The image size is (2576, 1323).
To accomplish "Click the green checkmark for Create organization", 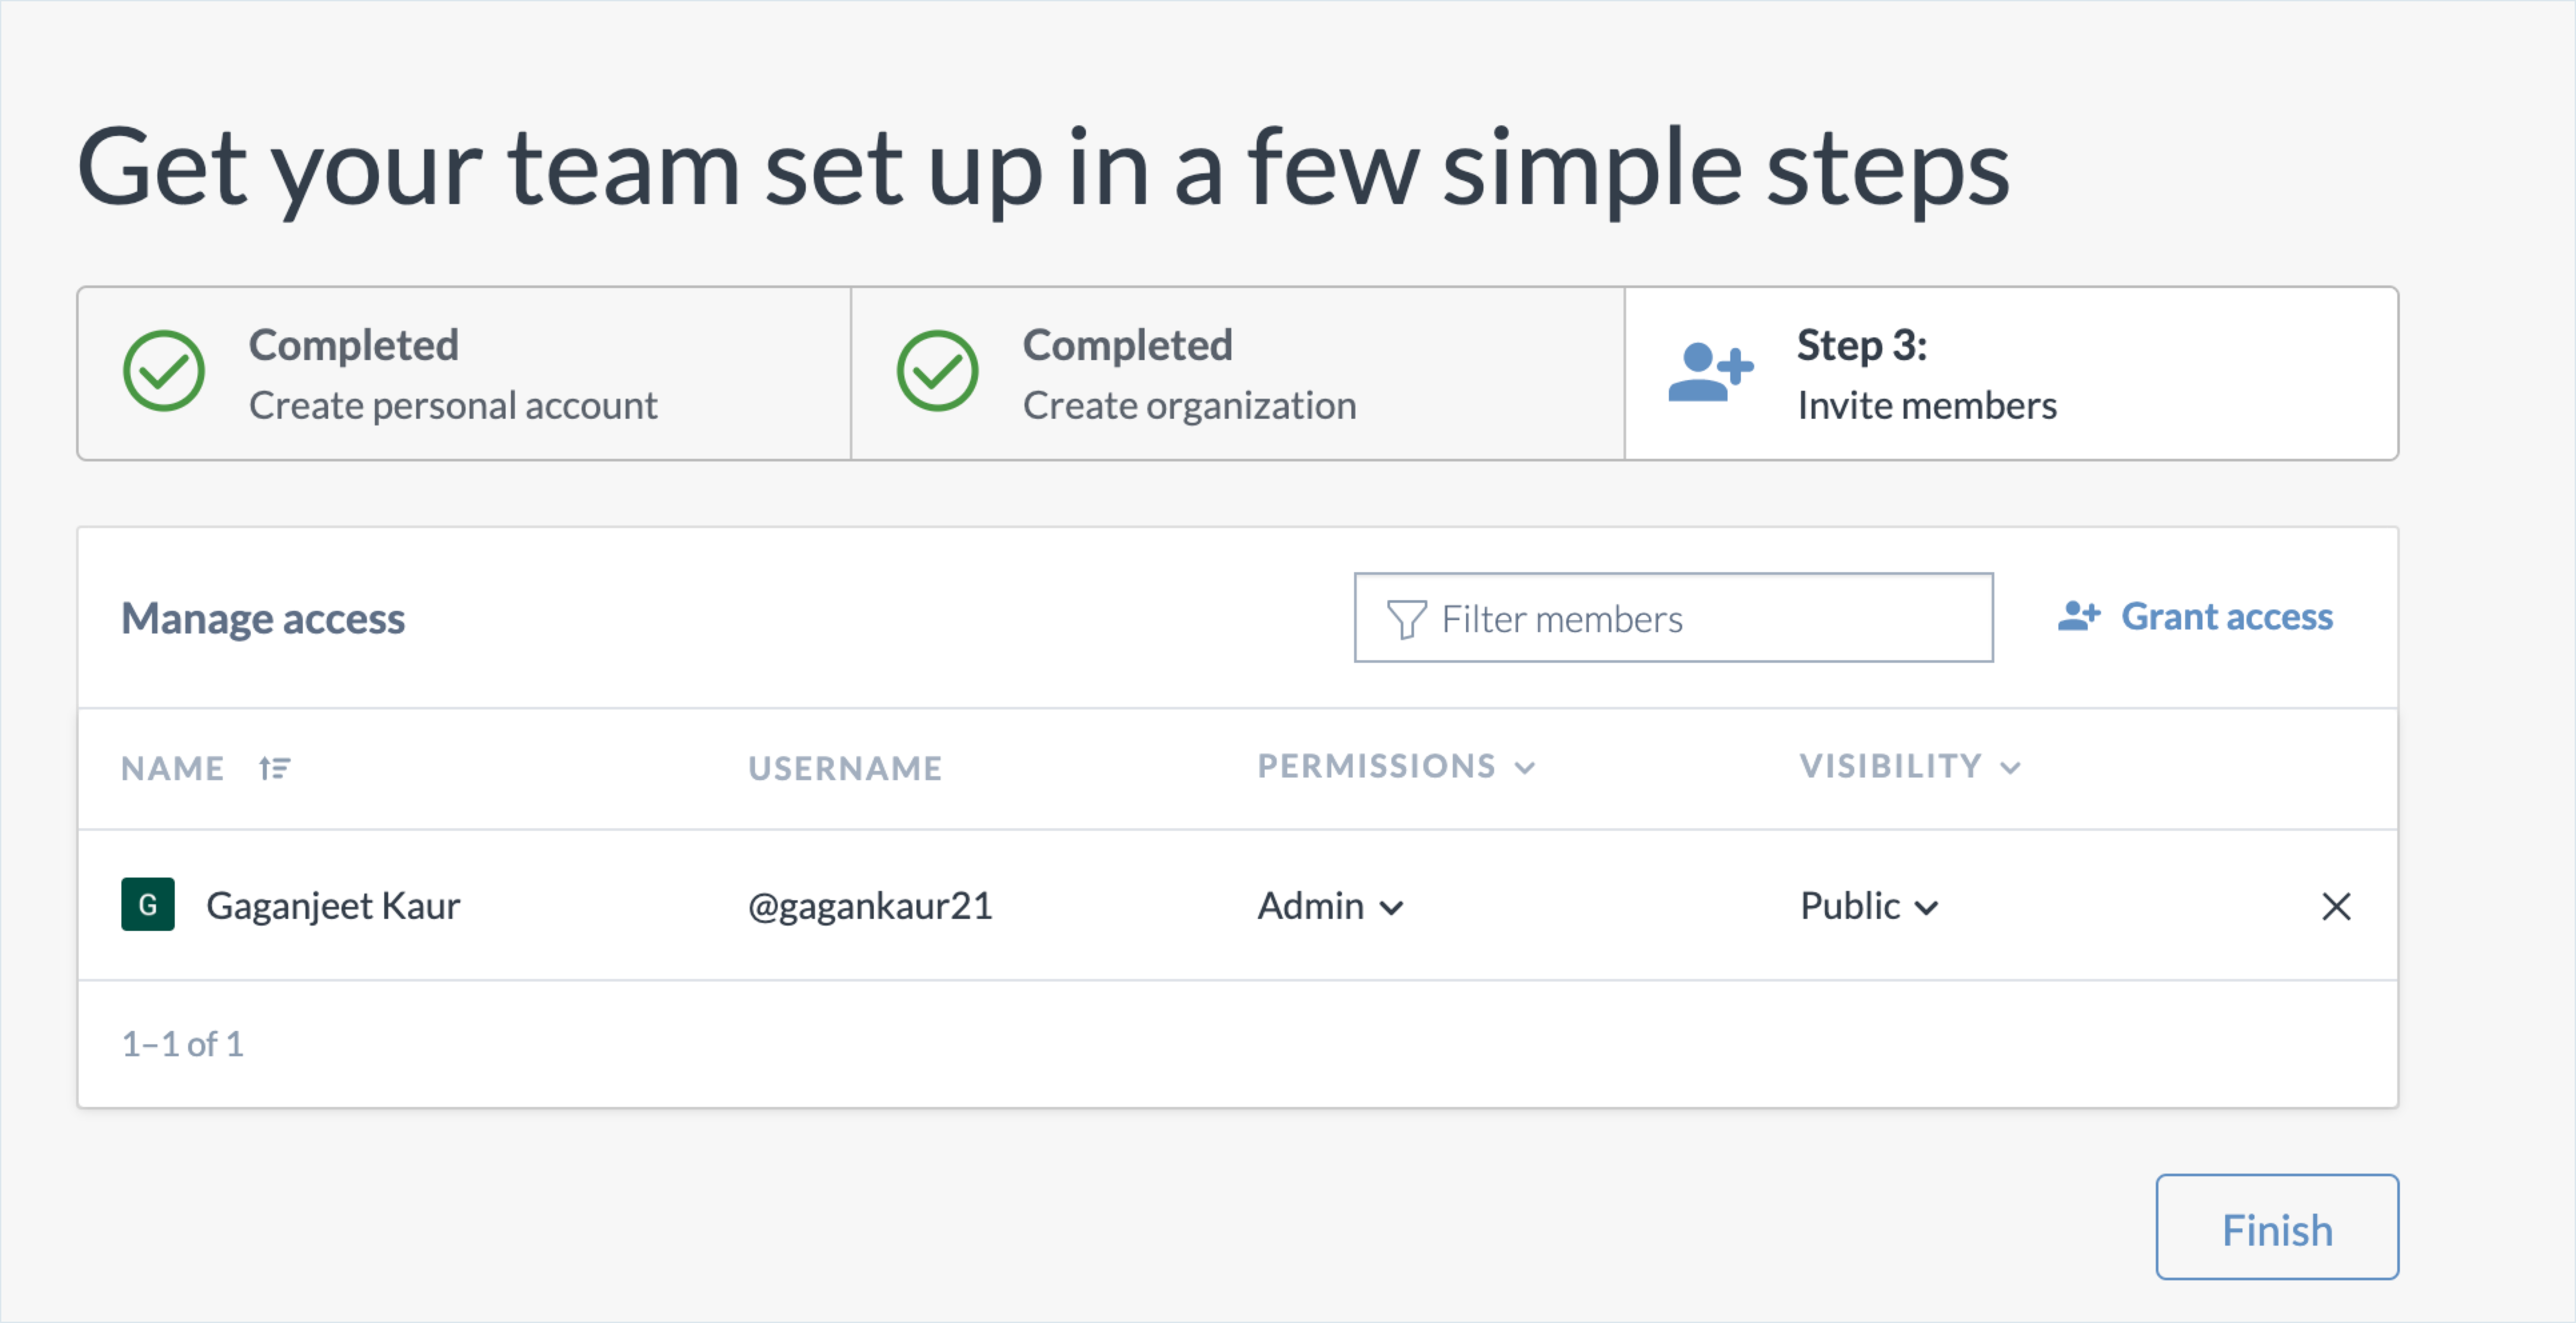I will pos(937,371).
